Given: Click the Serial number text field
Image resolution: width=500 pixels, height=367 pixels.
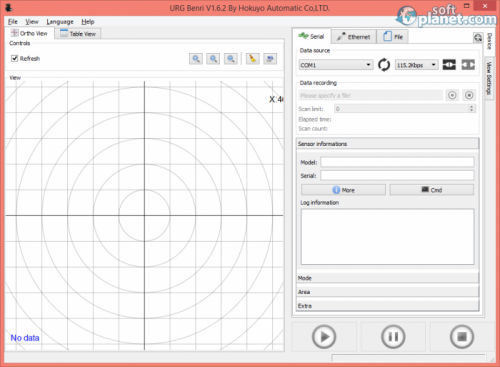Looking at the screenshot, I should click(x=397, y=175).
